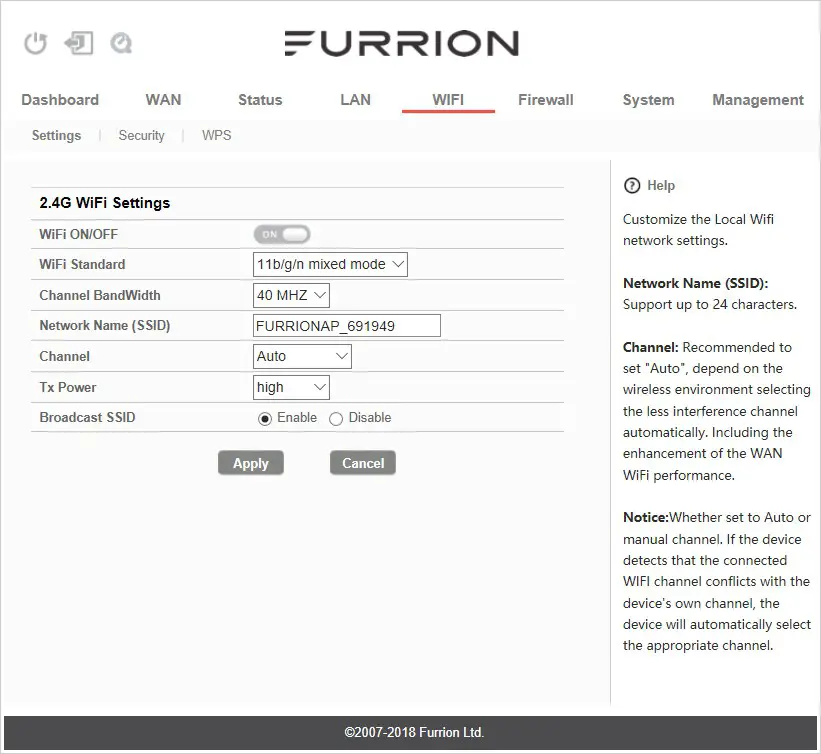Switch to the Firewall tab
Screen dimensions: 821x754
tap(545, 100)
